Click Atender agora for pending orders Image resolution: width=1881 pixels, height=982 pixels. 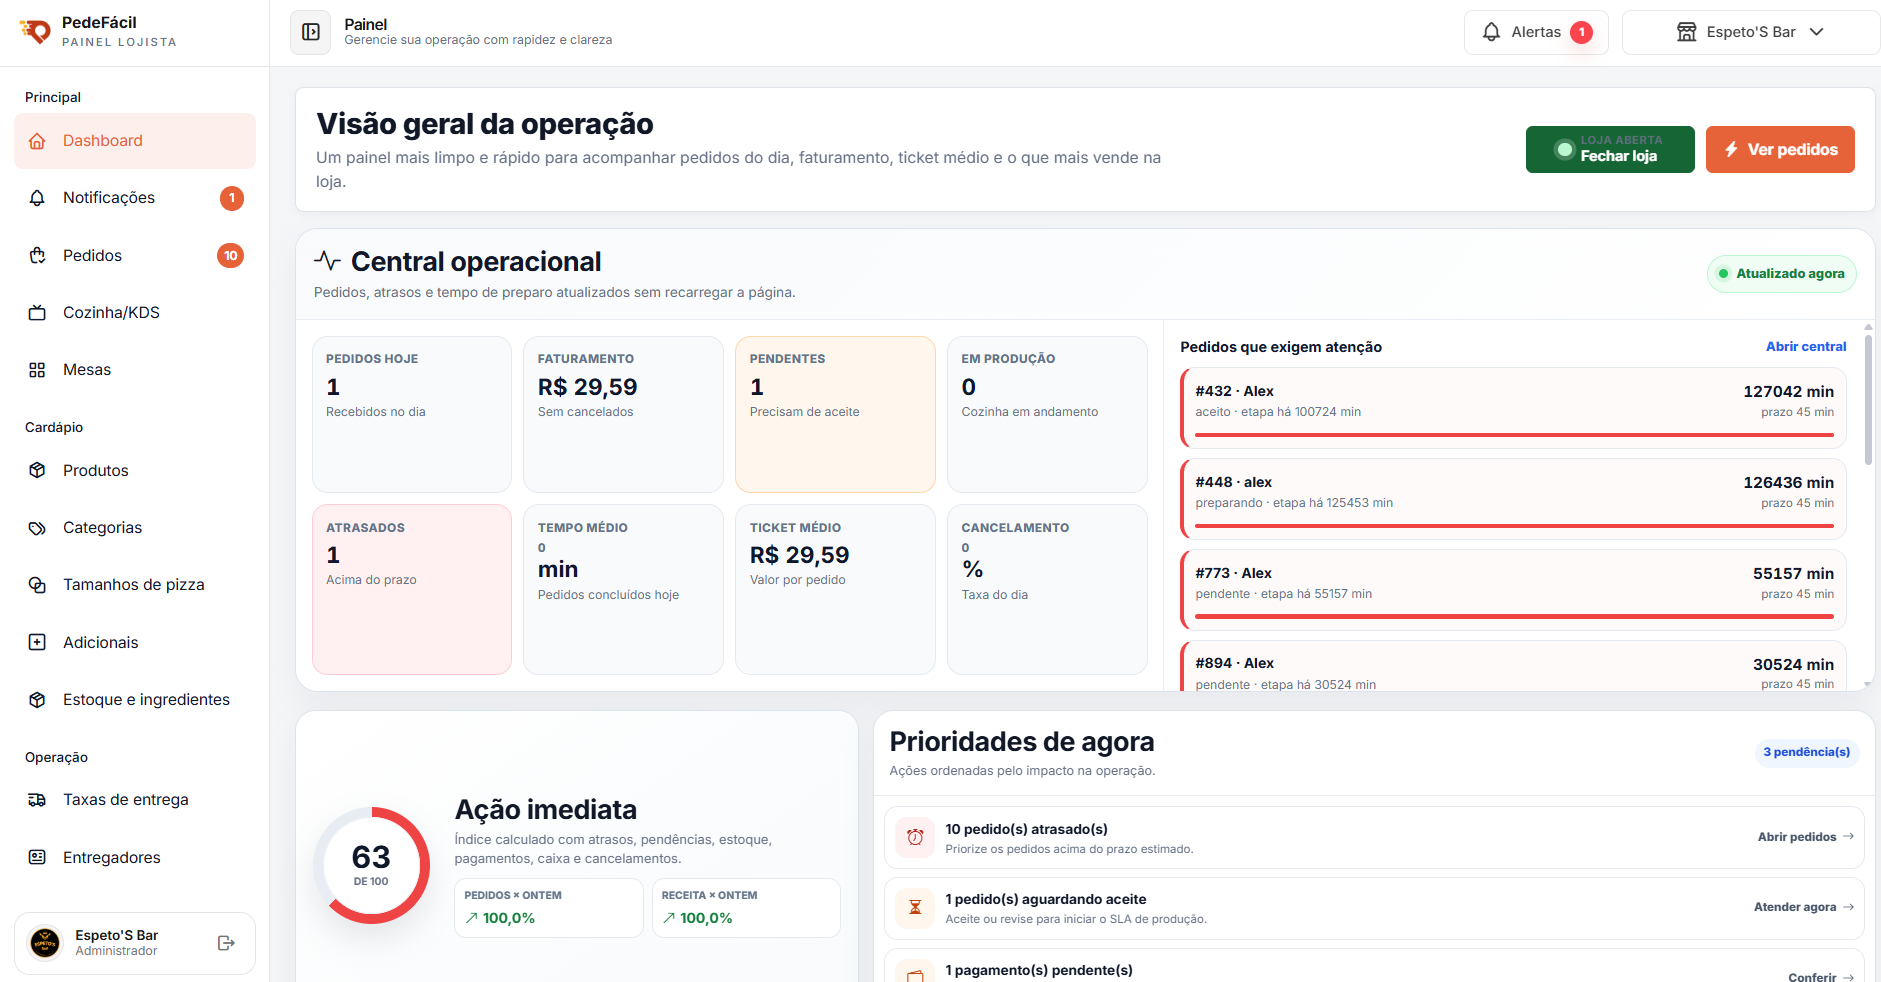(1804, 907)
